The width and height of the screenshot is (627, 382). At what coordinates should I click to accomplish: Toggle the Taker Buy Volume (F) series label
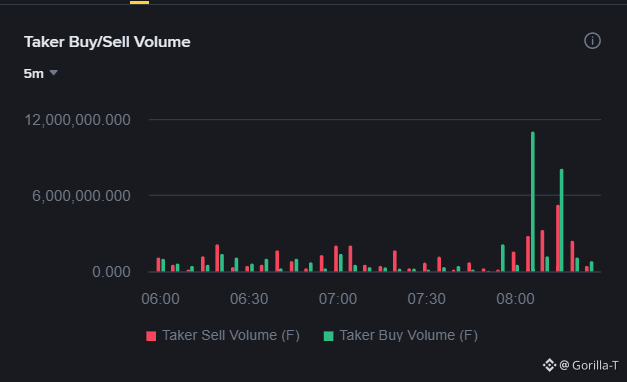408,335
